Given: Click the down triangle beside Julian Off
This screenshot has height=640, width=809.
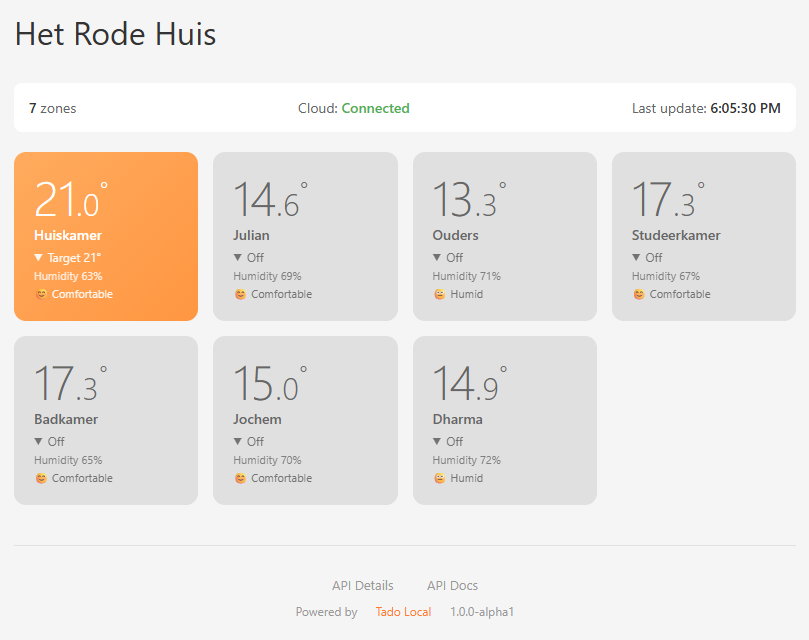Looking at the screenshot, I should click(237, 257).
